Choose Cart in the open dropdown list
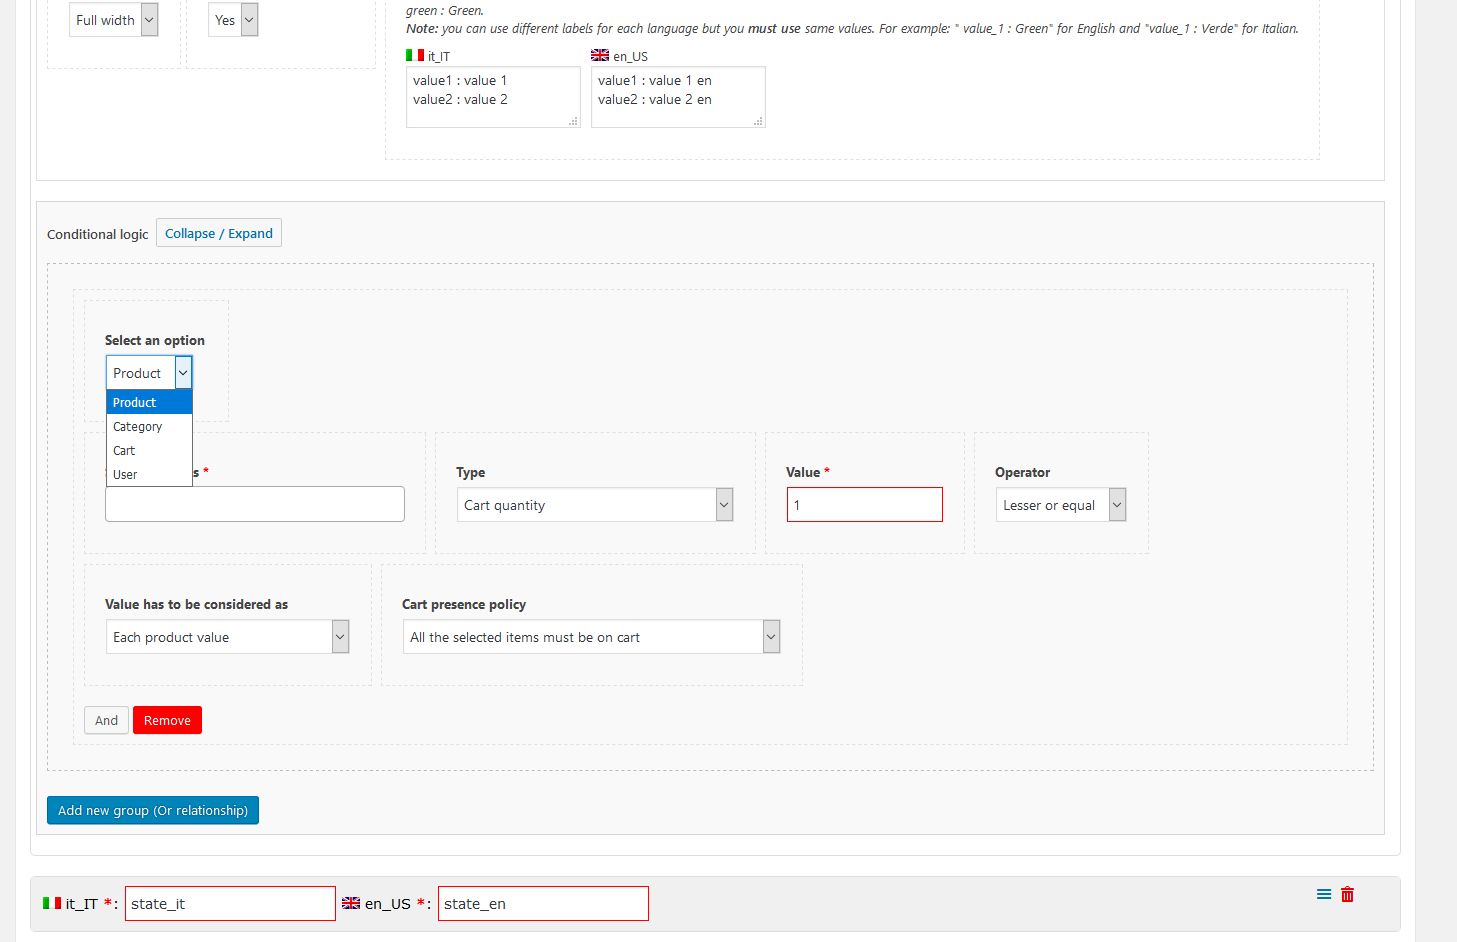 click(124, 451)
